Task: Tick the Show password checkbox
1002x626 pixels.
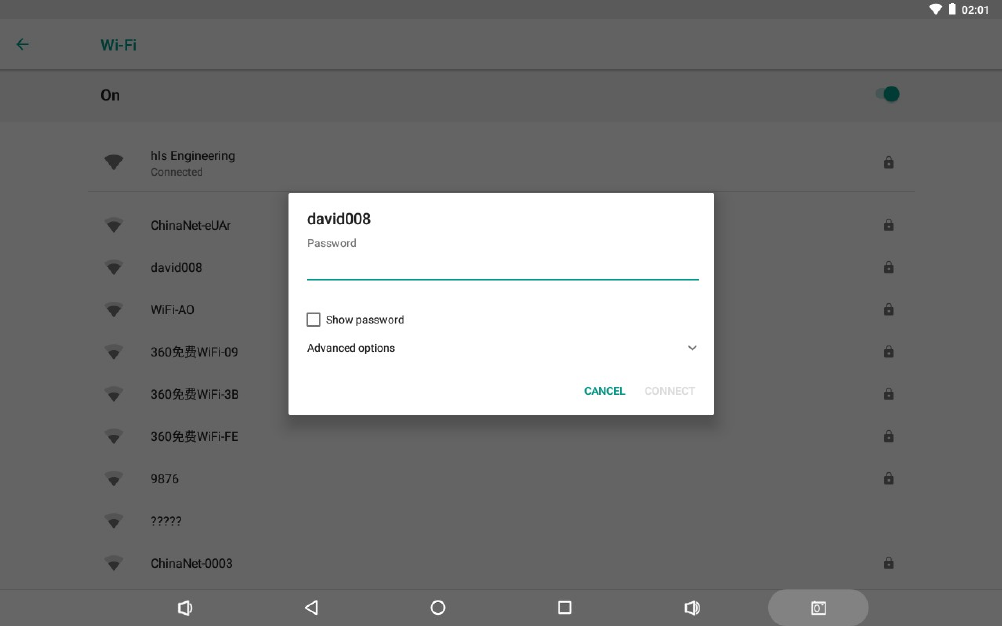Action: pyautogui.click(x=313, y=319)
